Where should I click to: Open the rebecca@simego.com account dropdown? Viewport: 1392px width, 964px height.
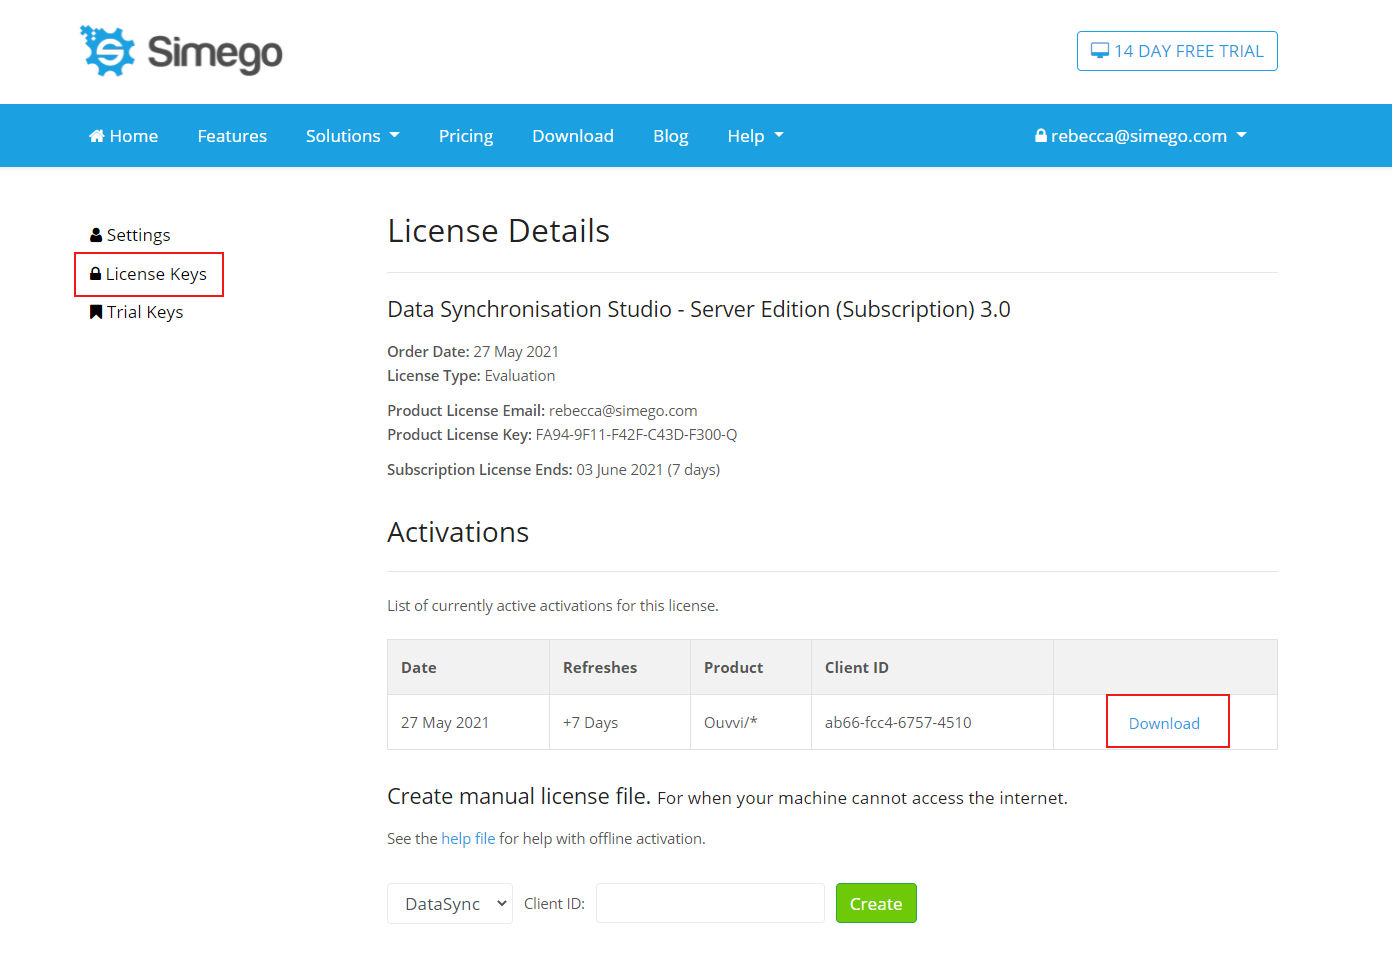[1141, 136]
